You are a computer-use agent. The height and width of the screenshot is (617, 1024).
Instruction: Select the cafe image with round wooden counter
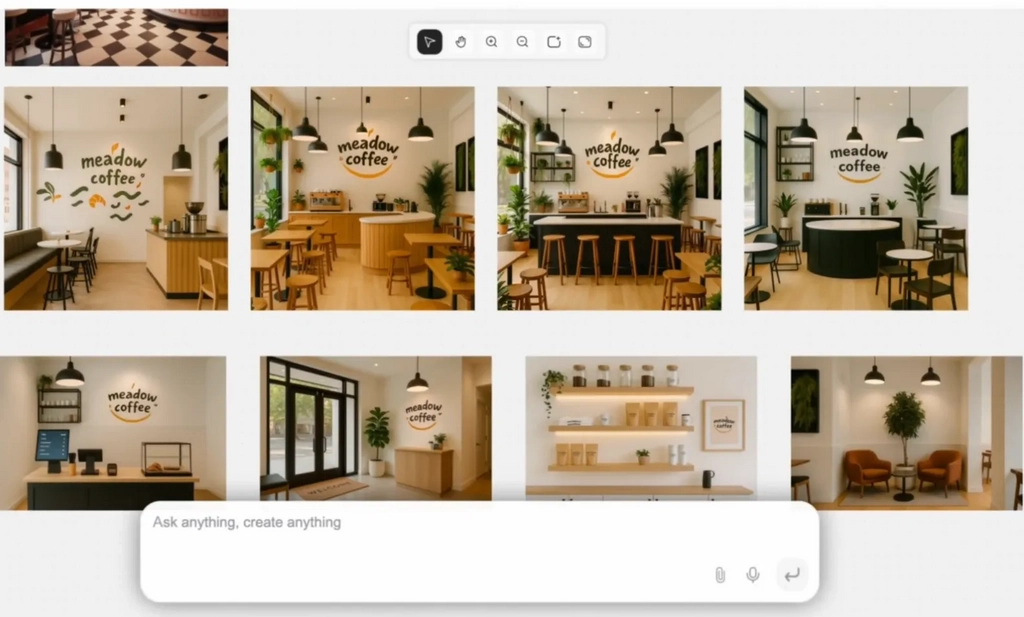coord(362,198)
